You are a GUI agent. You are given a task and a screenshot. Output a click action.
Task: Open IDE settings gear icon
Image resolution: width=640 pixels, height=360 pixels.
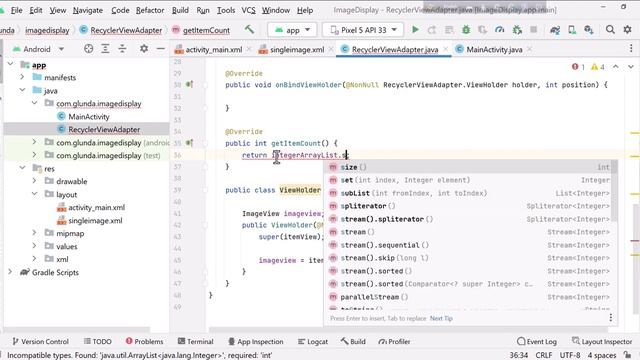coord(627,29)
